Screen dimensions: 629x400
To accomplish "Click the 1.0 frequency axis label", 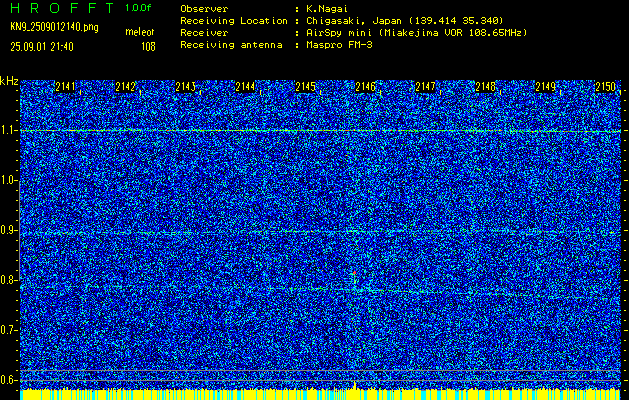I will 8,181.
